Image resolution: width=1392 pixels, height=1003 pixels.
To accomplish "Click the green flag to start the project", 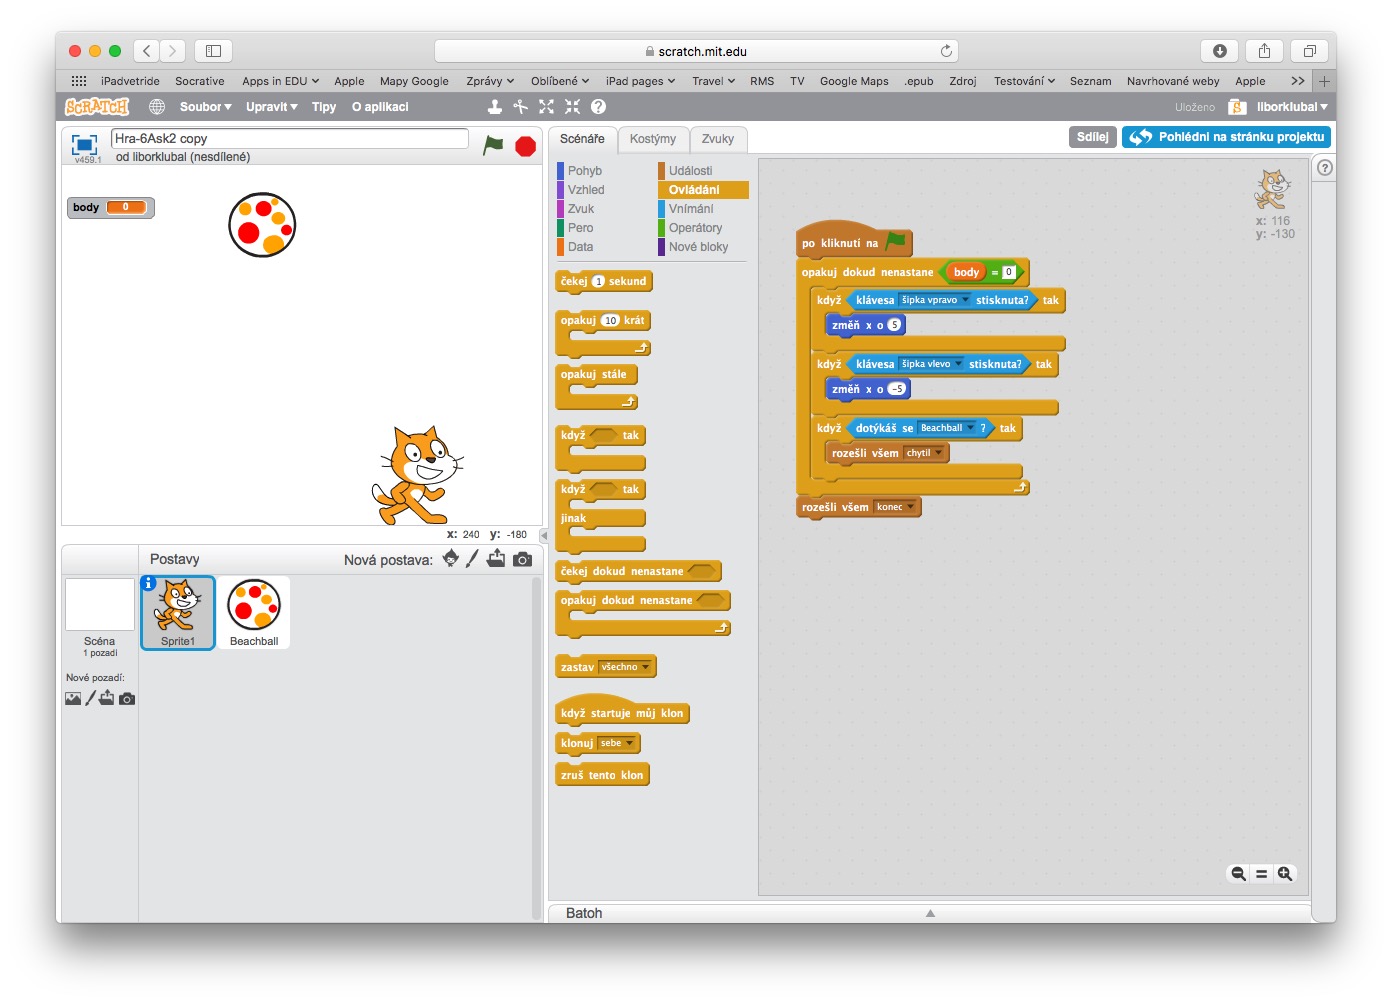I will (491, 145).
